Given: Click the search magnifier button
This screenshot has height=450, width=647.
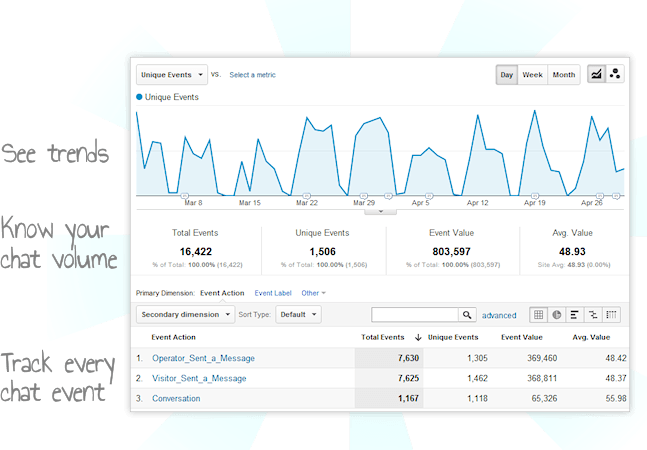Looking at the screenshot, I should [x=467, y=314].
